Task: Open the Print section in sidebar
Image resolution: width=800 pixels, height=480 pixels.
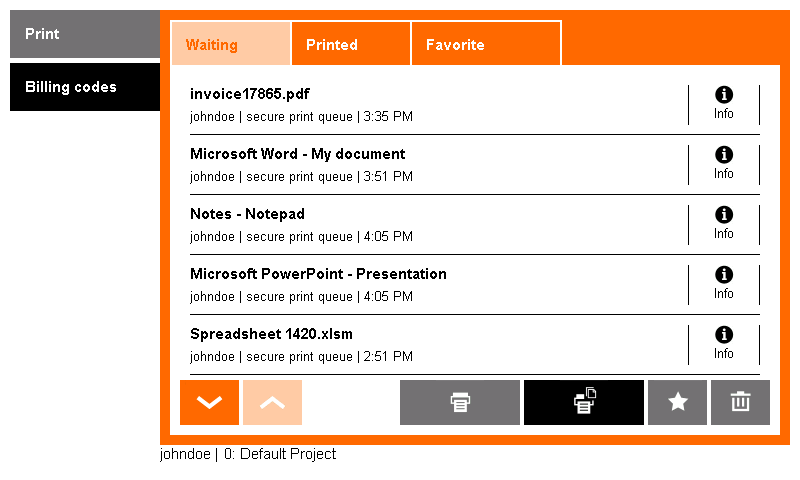Action: pos(85,34)
